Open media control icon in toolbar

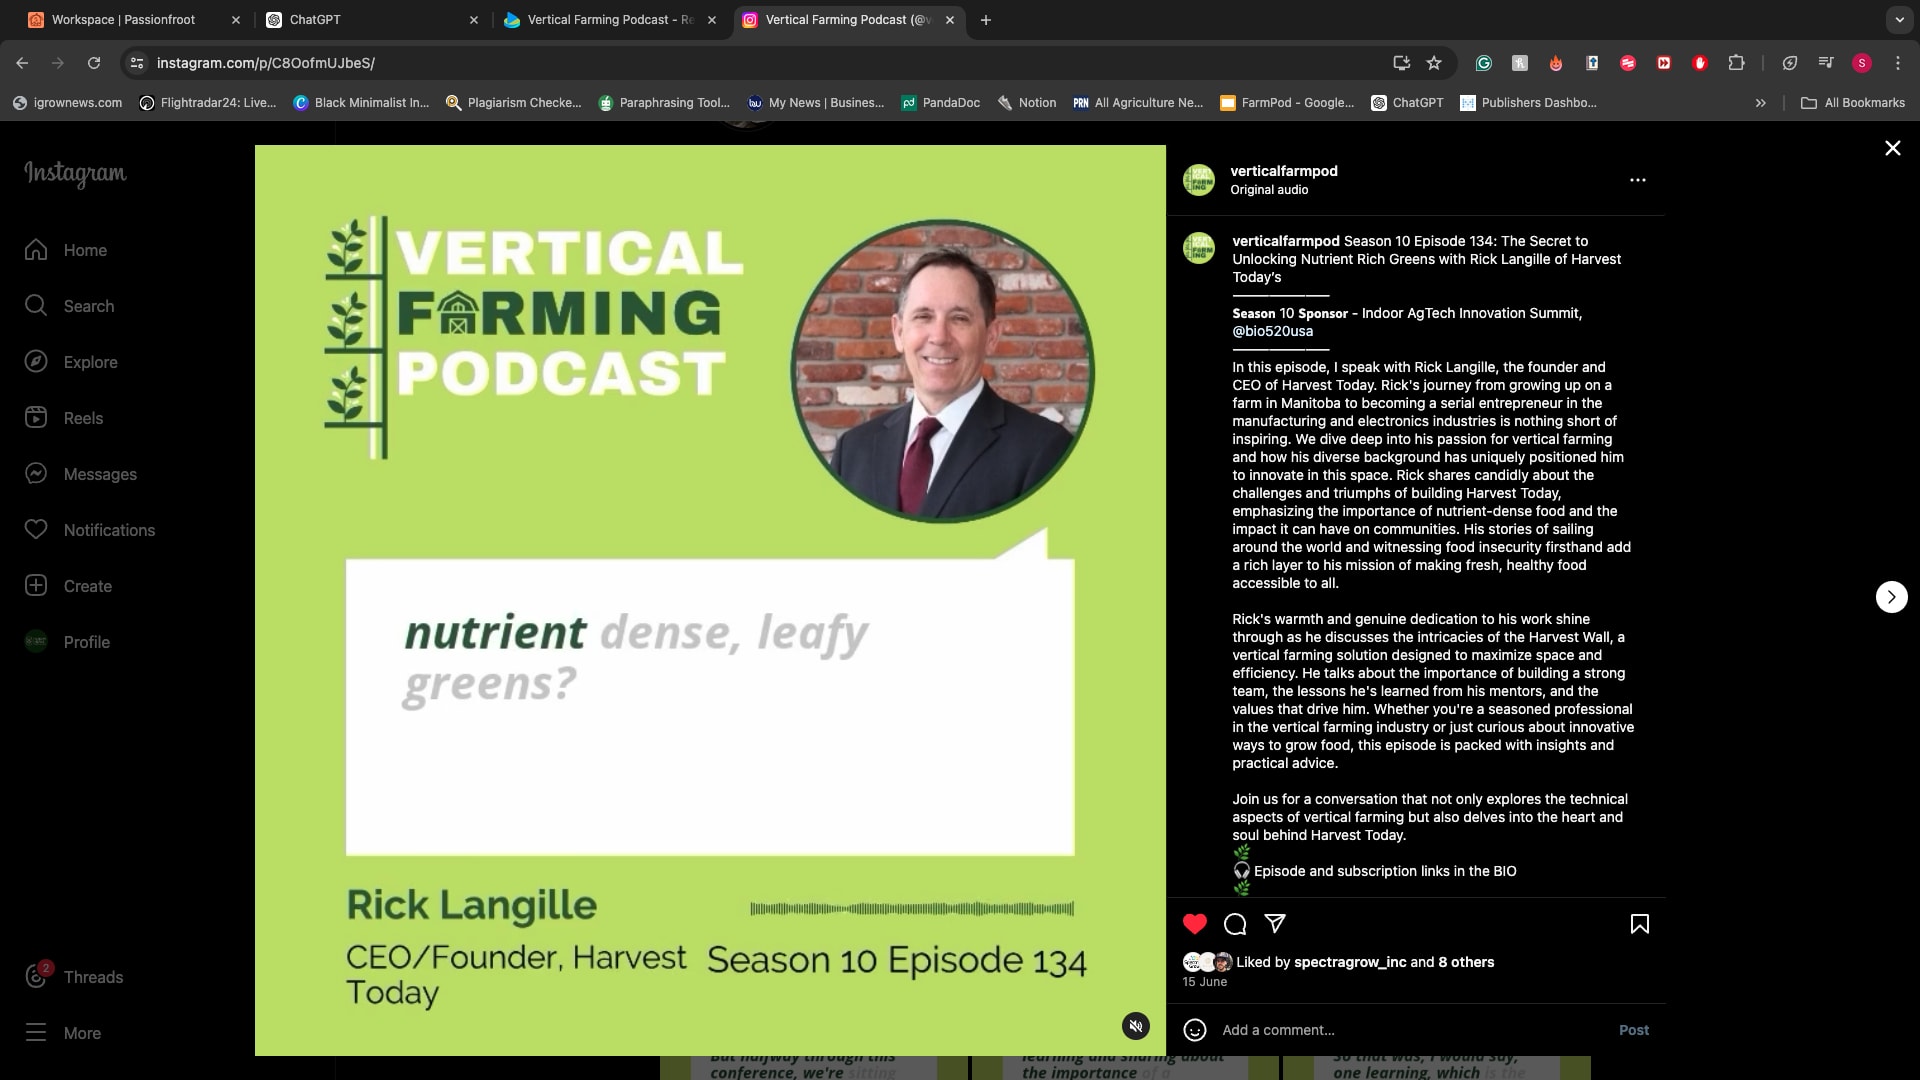point(1826,63)
